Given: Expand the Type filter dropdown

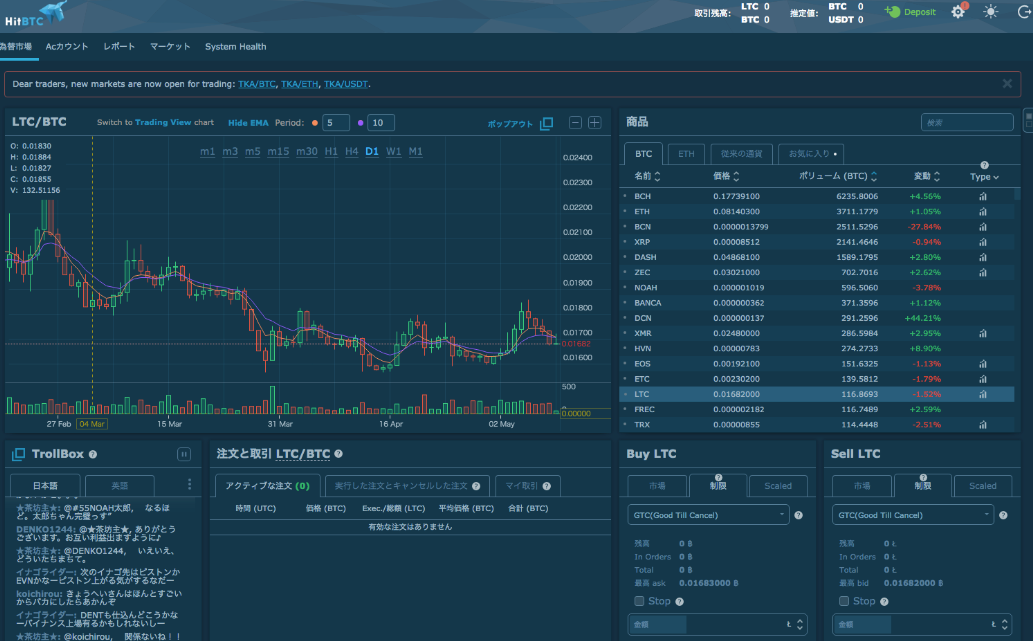Looking at the screenshot, I should tap(984, 177).
